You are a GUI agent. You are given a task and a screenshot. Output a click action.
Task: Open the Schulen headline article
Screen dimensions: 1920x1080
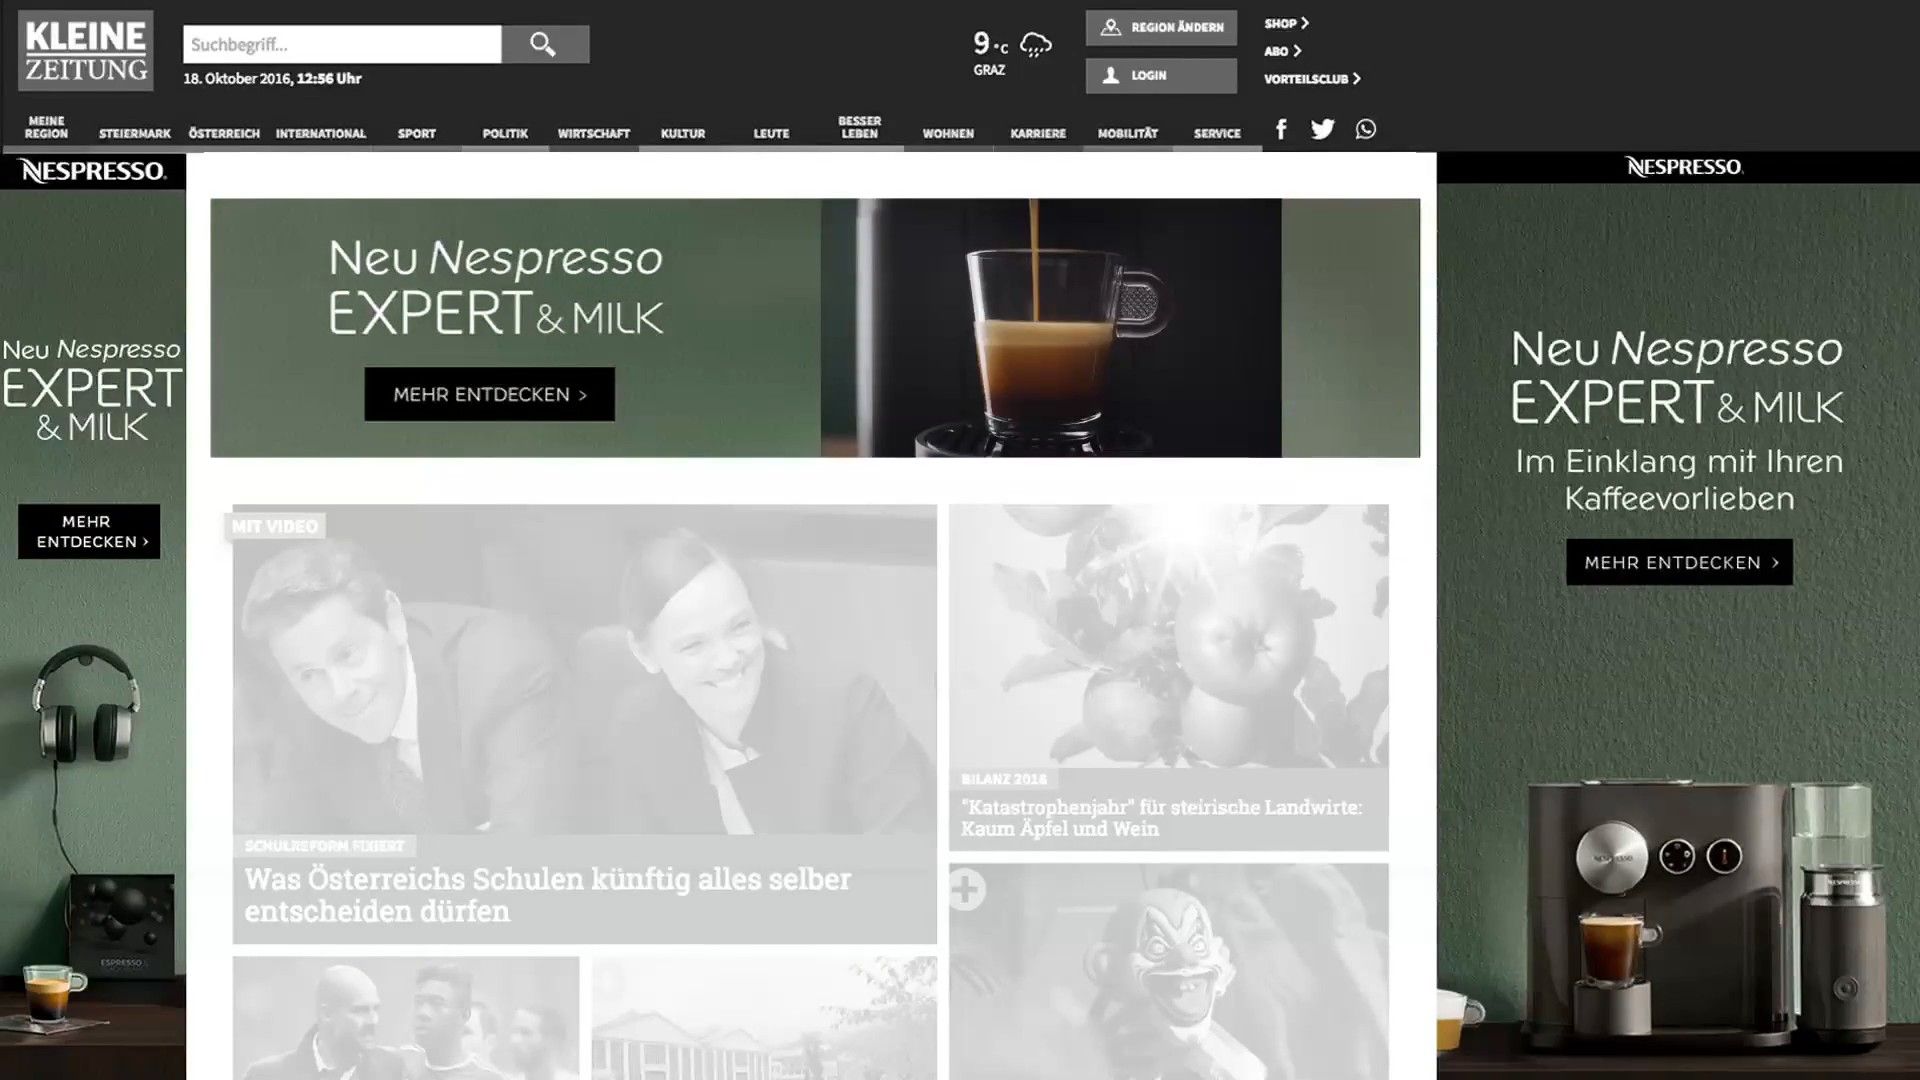pyautogui.click(x=548, y=895)
